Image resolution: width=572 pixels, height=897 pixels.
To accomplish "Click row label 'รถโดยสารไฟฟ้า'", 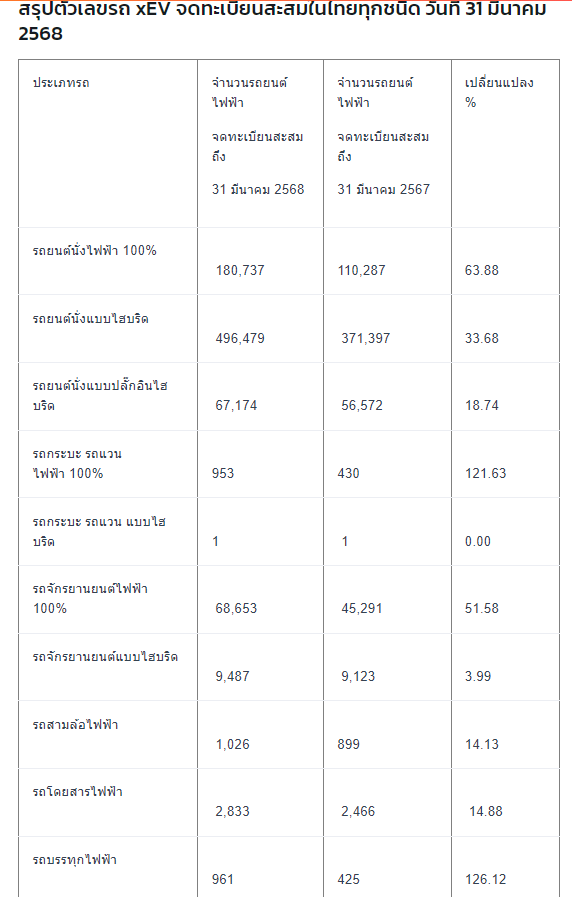I will [x=78, y=792].
